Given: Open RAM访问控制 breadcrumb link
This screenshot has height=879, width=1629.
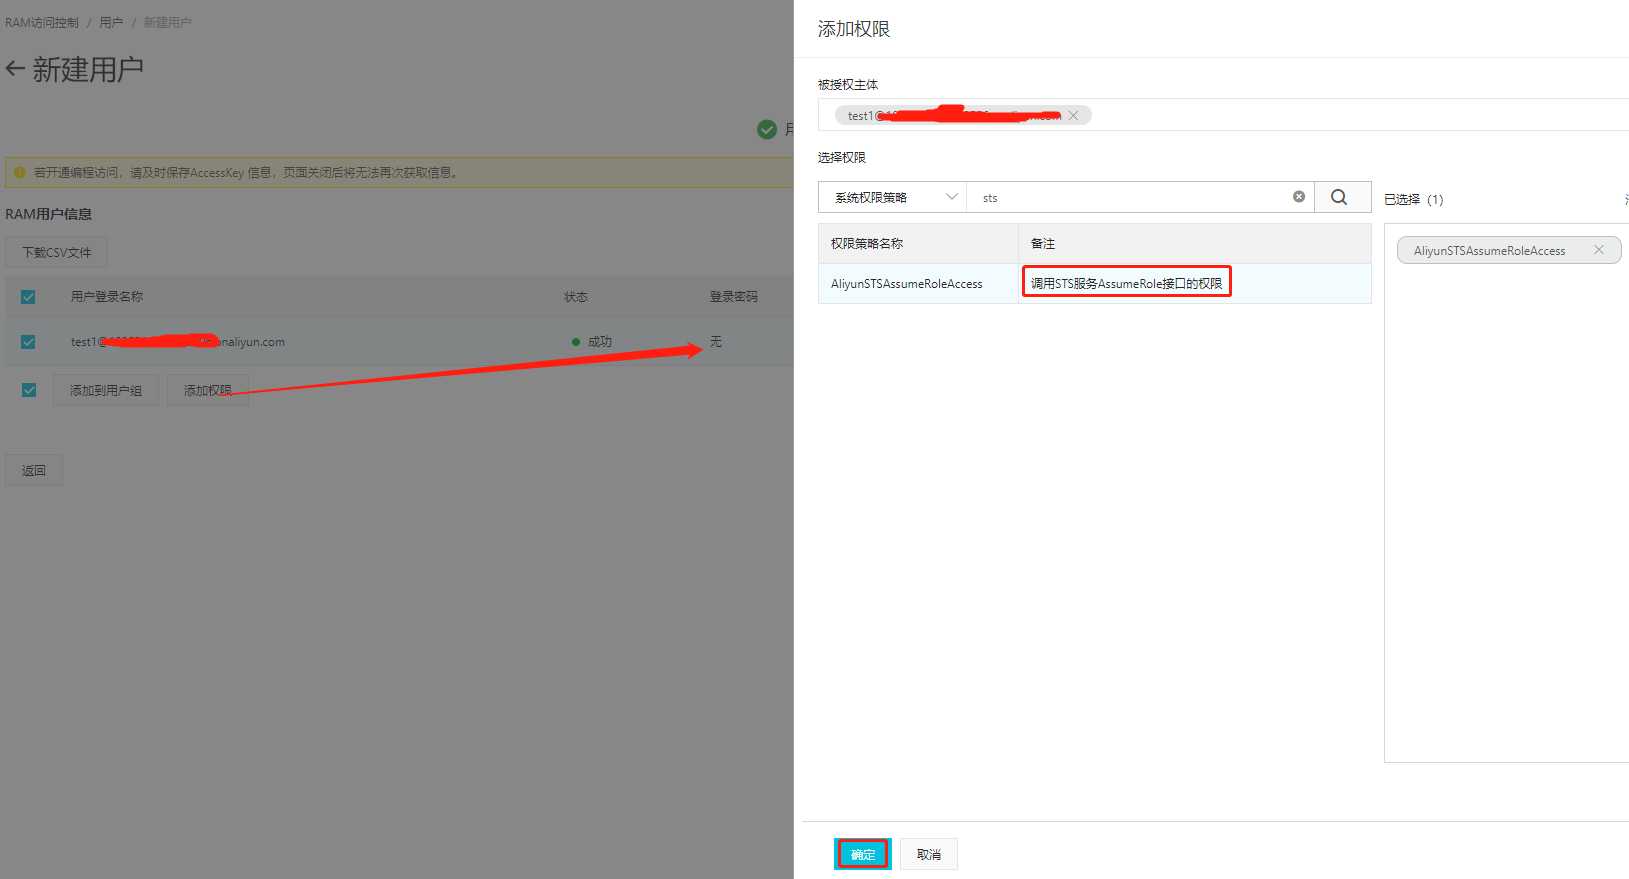Looking at the screenshot, I should (42, 22).
